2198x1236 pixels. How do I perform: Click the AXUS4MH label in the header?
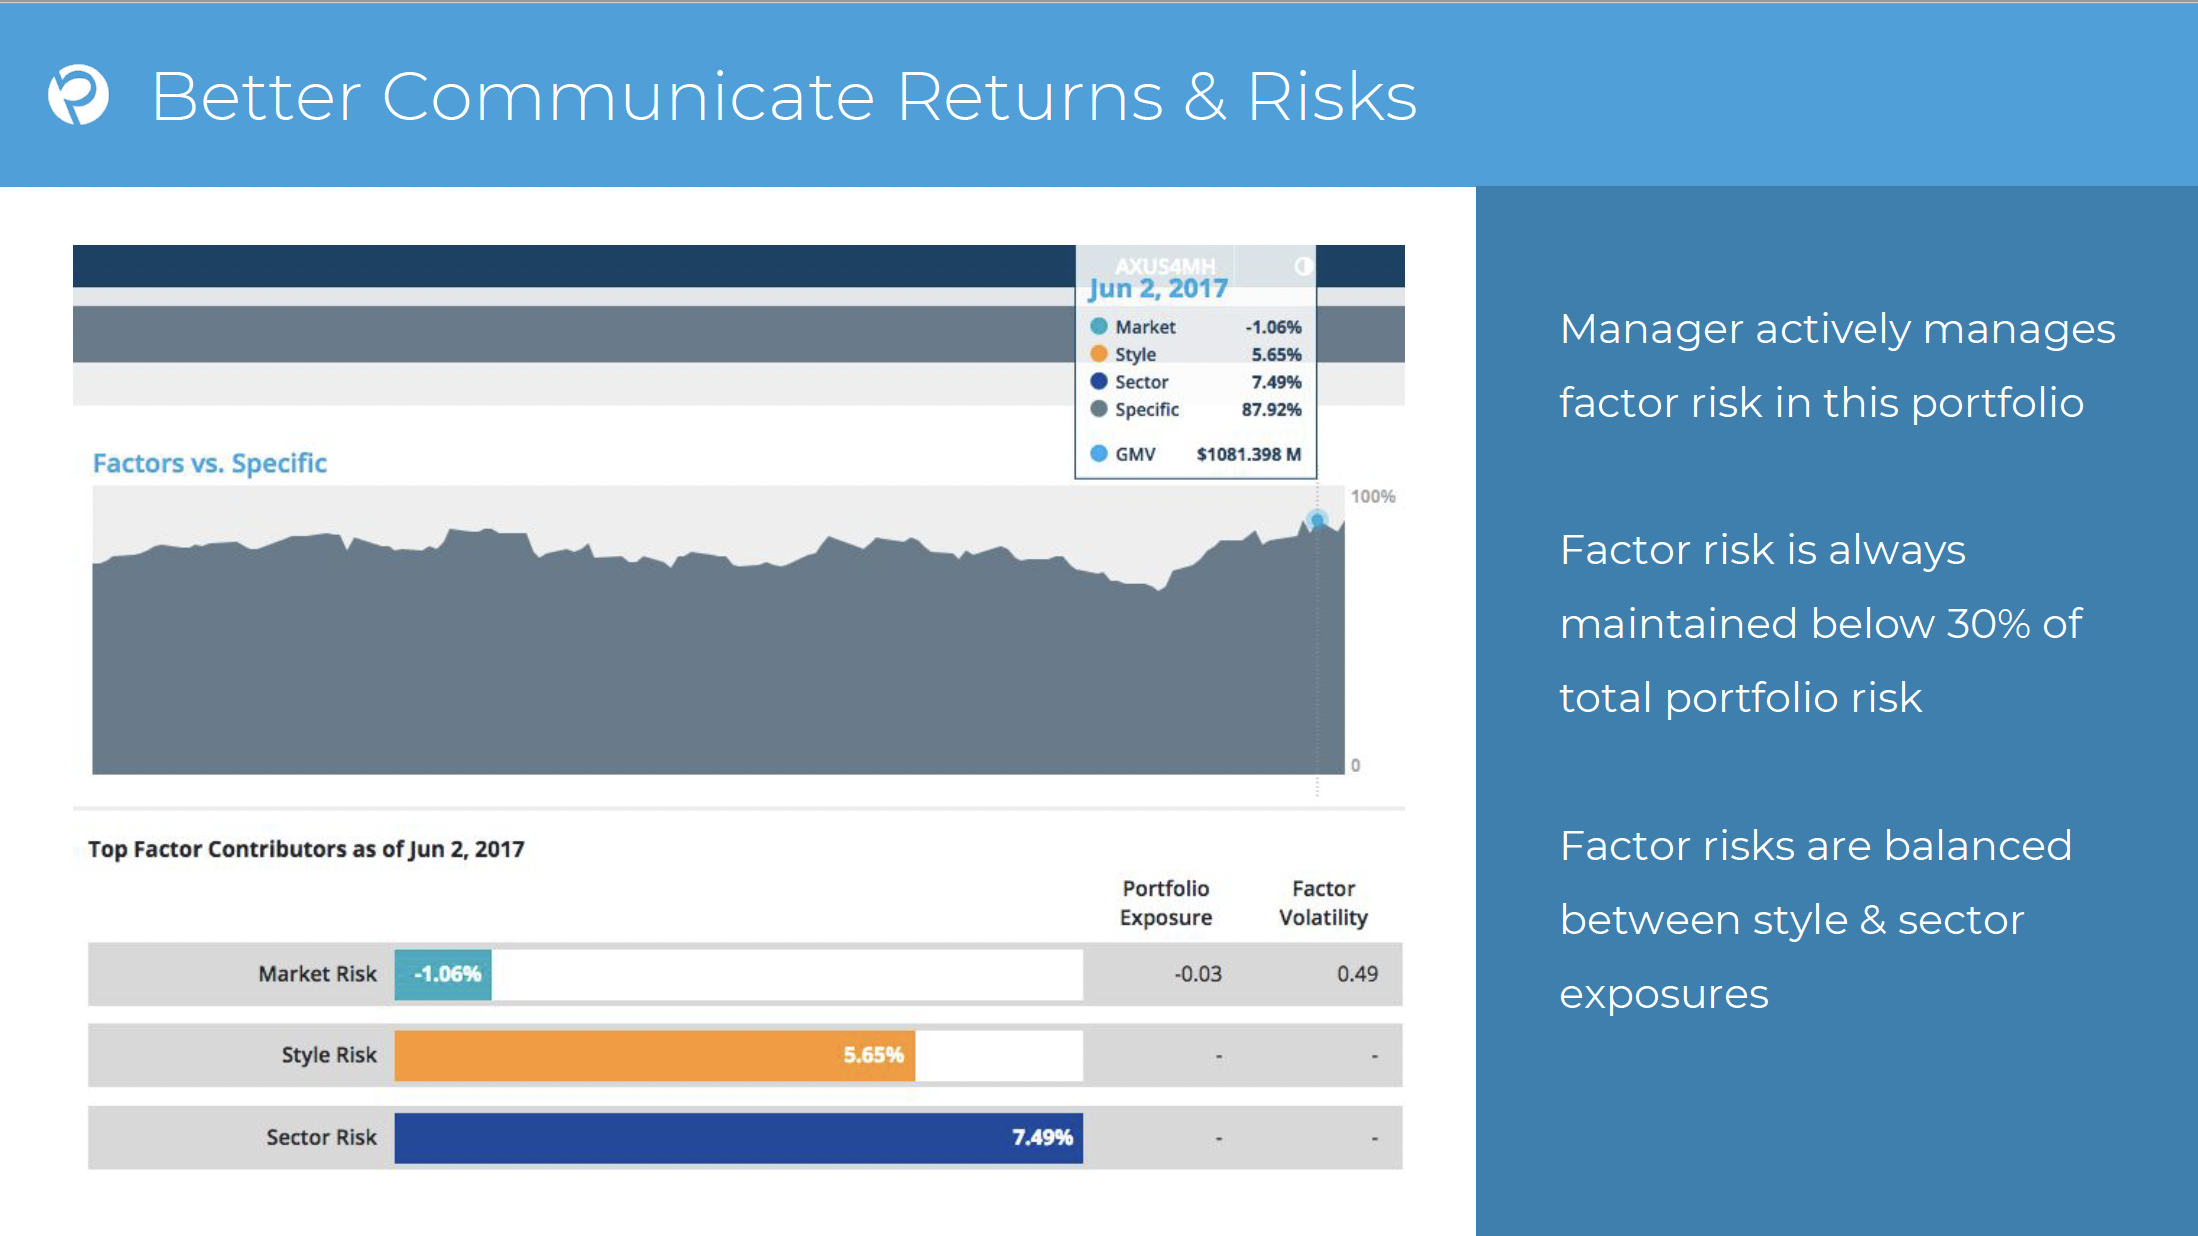click(1165, 266)
